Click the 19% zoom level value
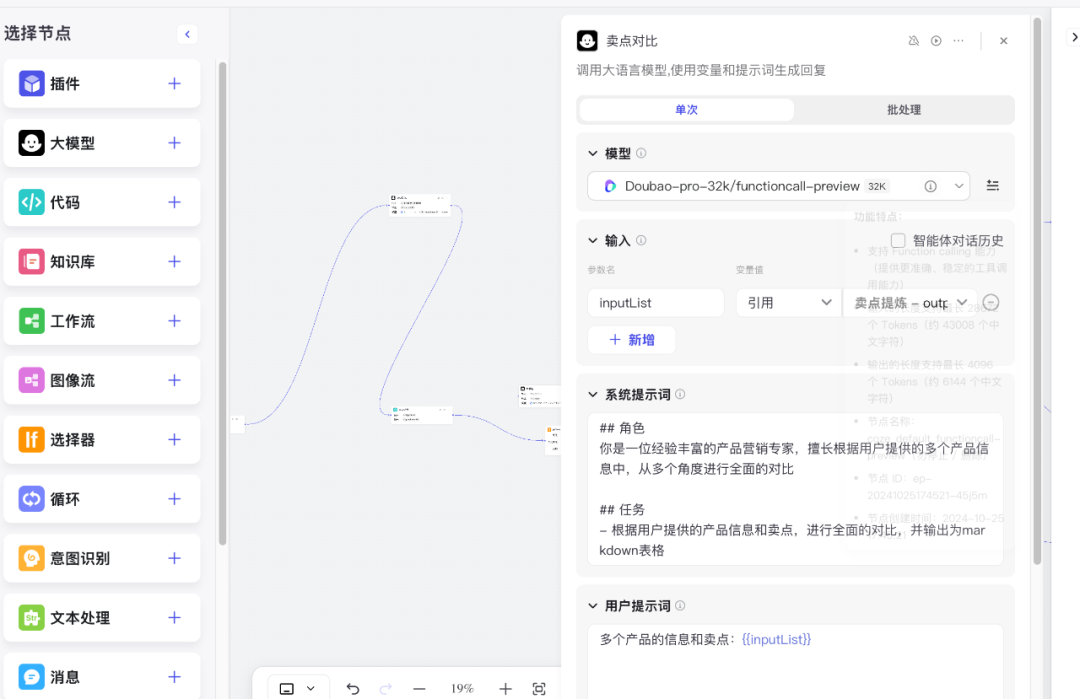The width and height of the screenshot is (1080, 699). coord(462,688)
